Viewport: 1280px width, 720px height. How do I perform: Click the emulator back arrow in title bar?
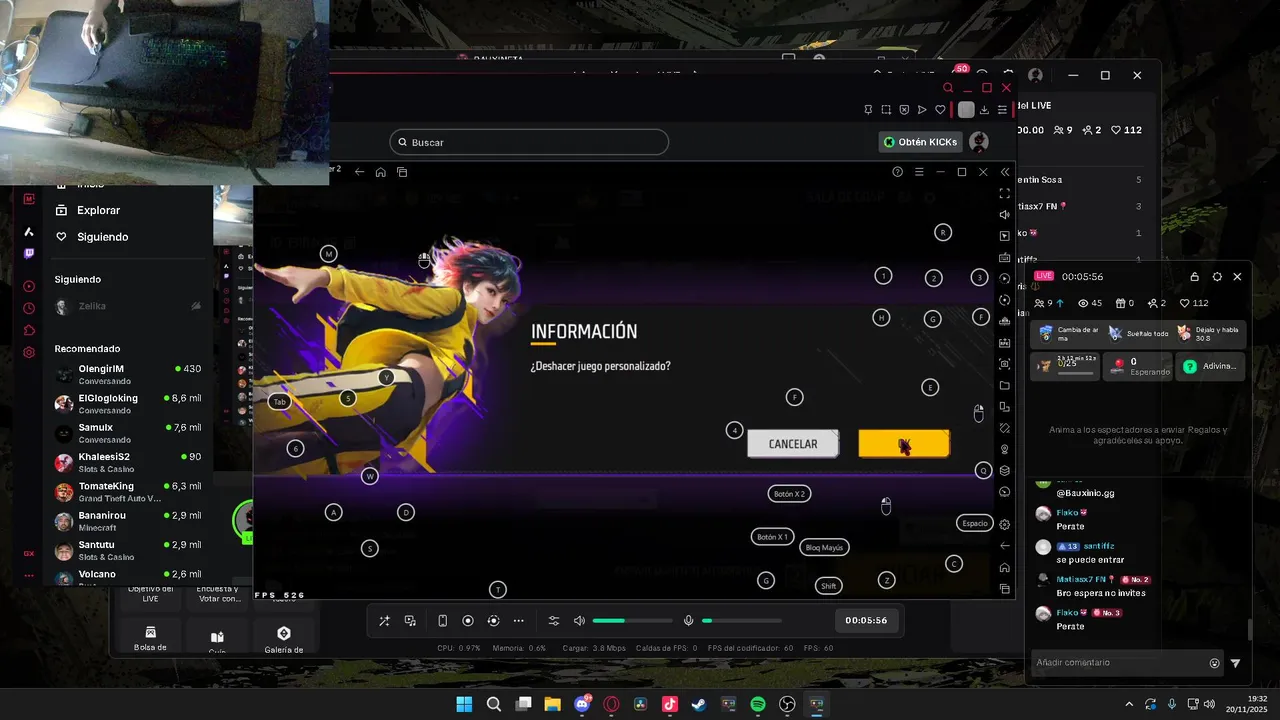(360, 172)
